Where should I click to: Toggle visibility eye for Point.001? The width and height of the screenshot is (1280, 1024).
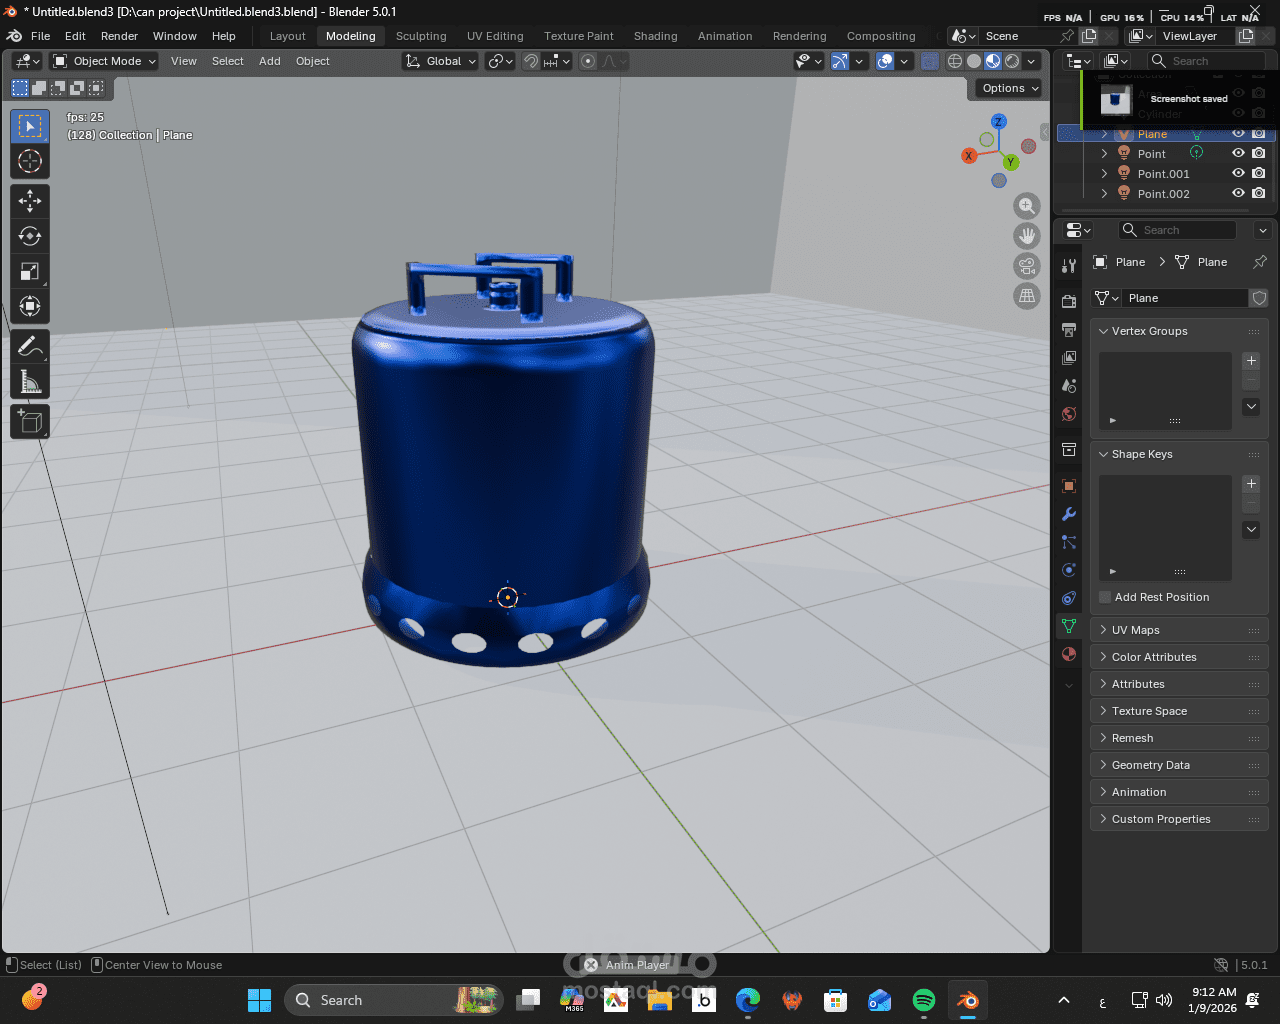click(1238, 173)
